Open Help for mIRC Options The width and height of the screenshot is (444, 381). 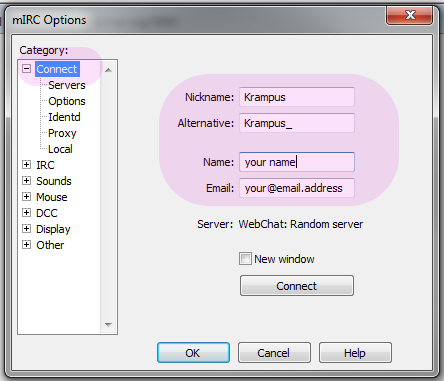pos(355,353)
